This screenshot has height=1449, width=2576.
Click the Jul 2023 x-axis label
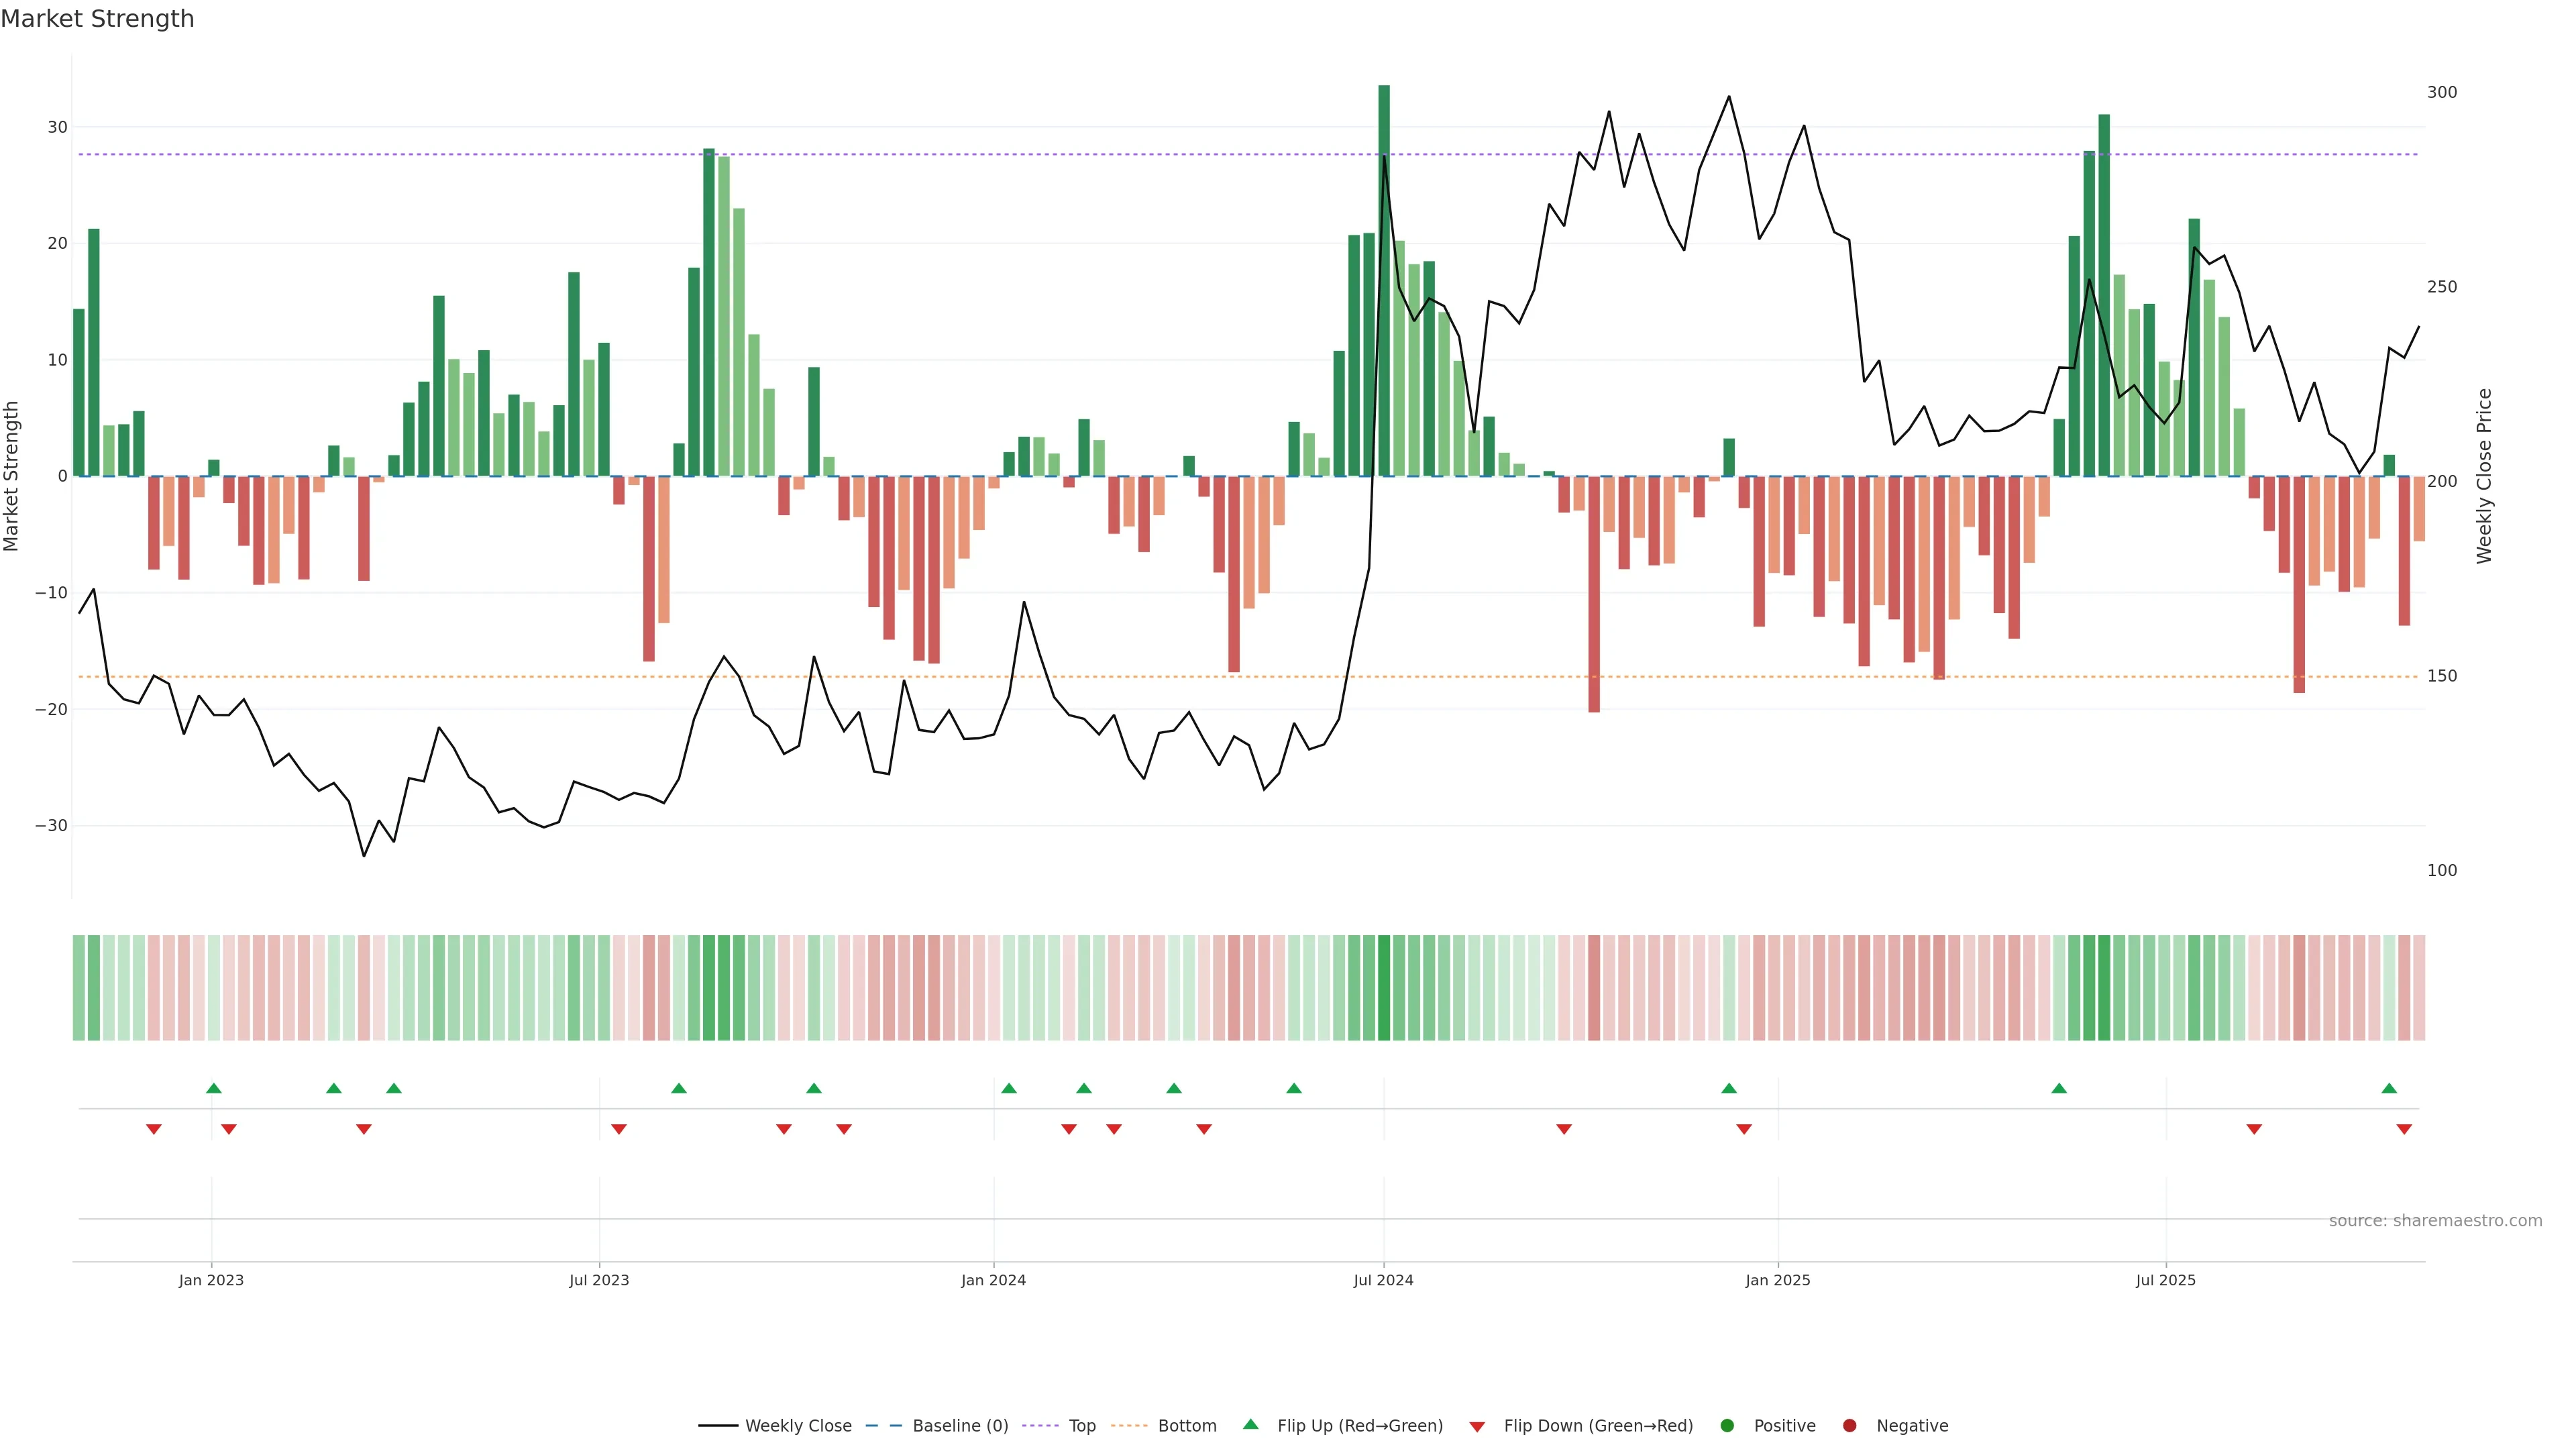599,1280
